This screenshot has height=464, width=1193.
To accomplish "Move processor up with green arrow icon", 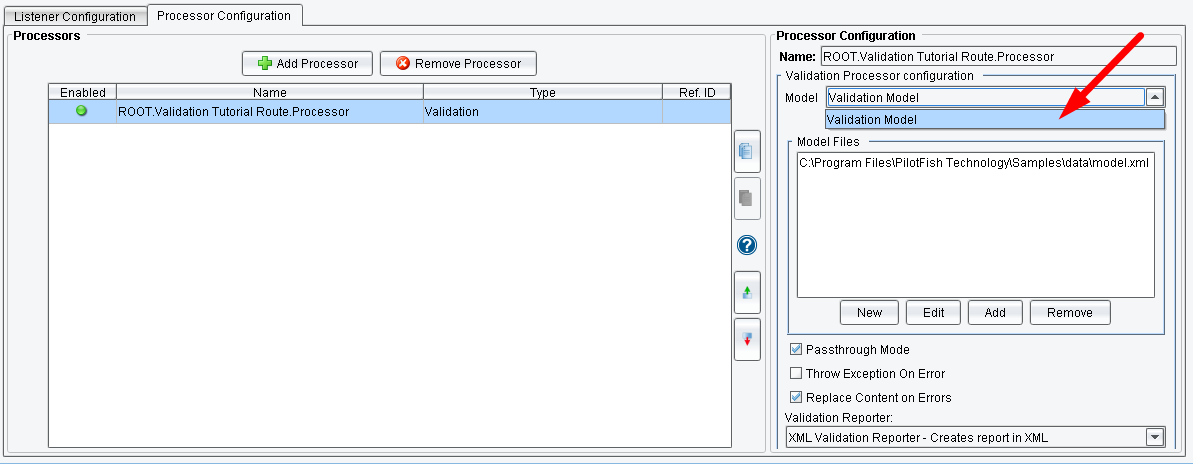I will [747, 293].
